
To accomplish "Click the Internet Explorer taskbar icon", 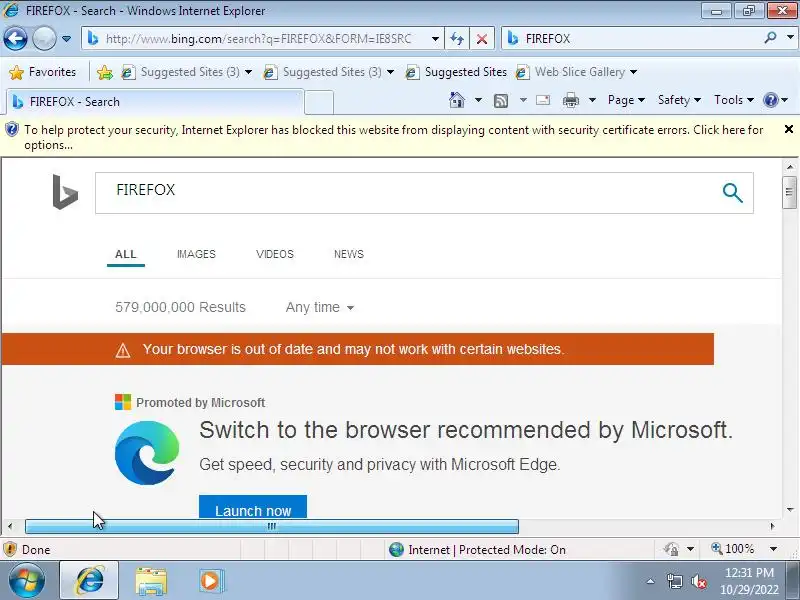I will 90,581.
